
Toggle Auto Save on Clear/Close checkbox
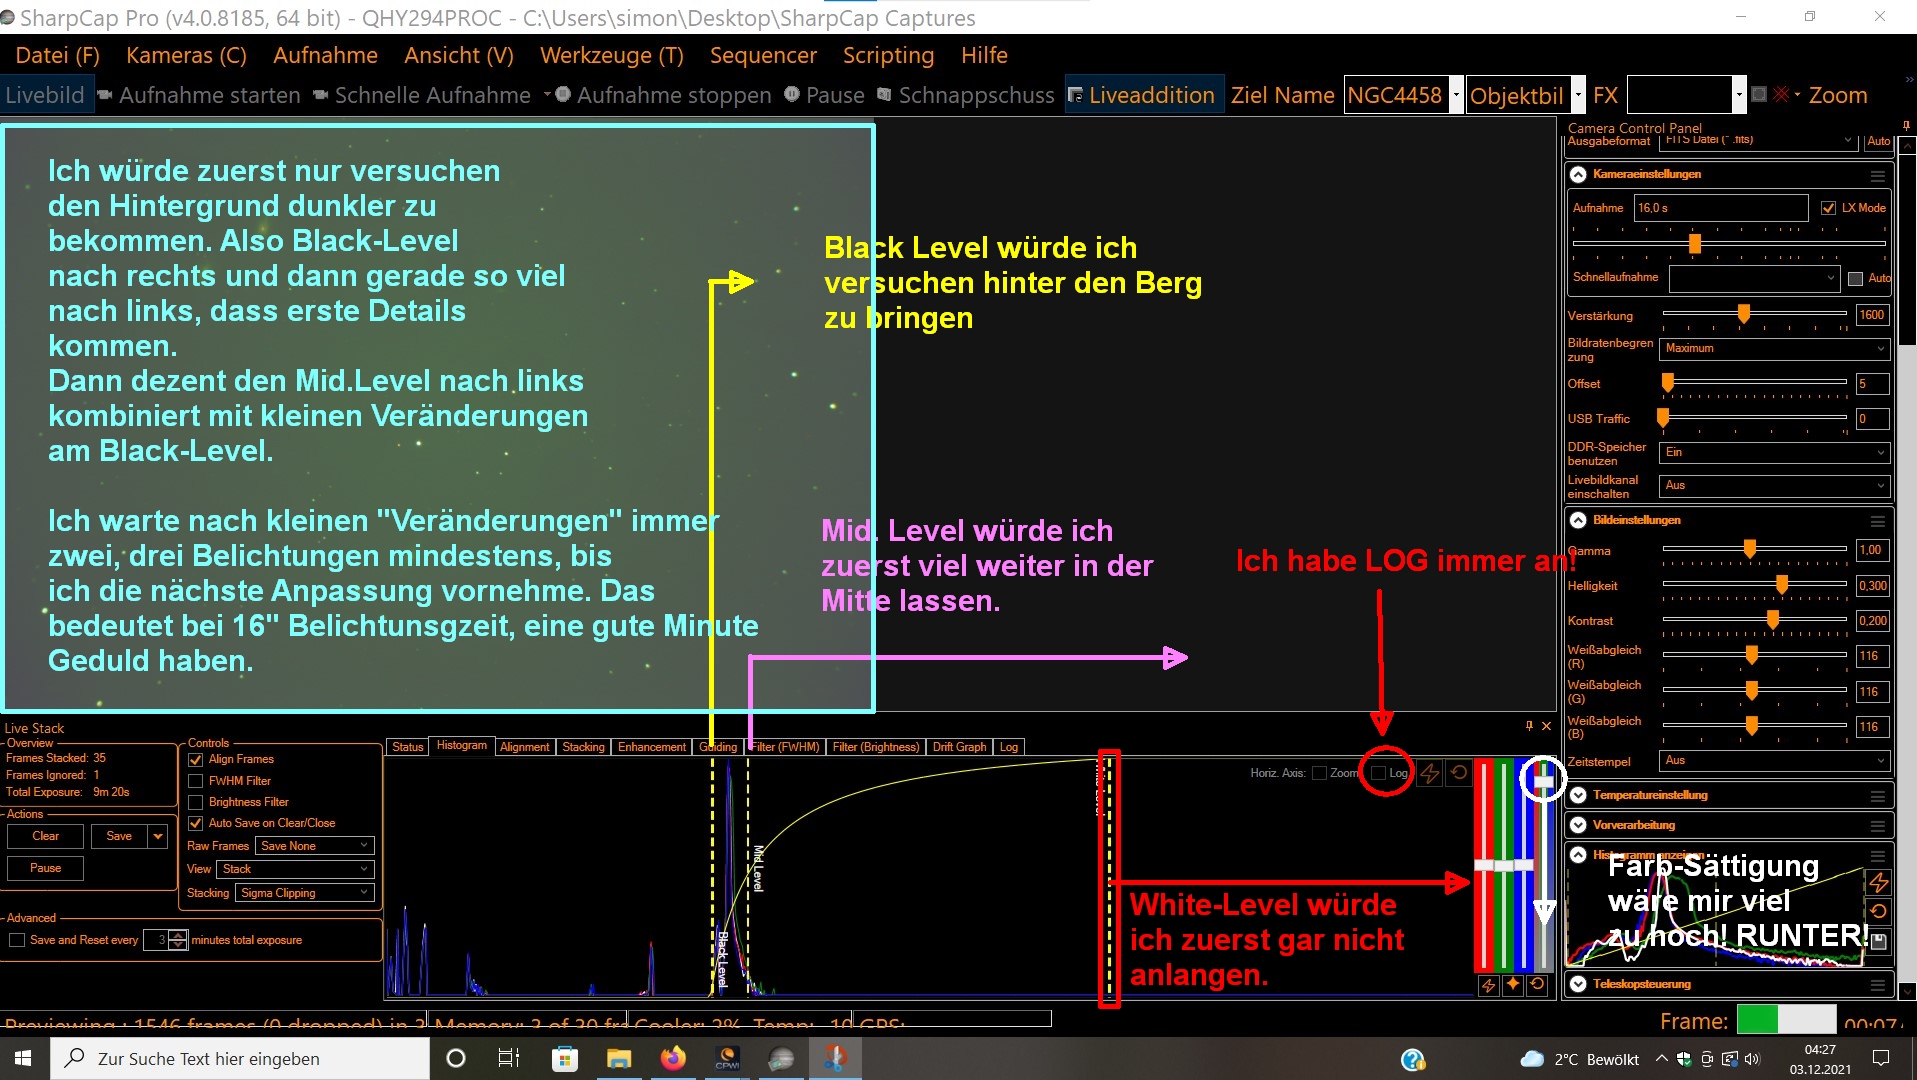tap(196, 824)
